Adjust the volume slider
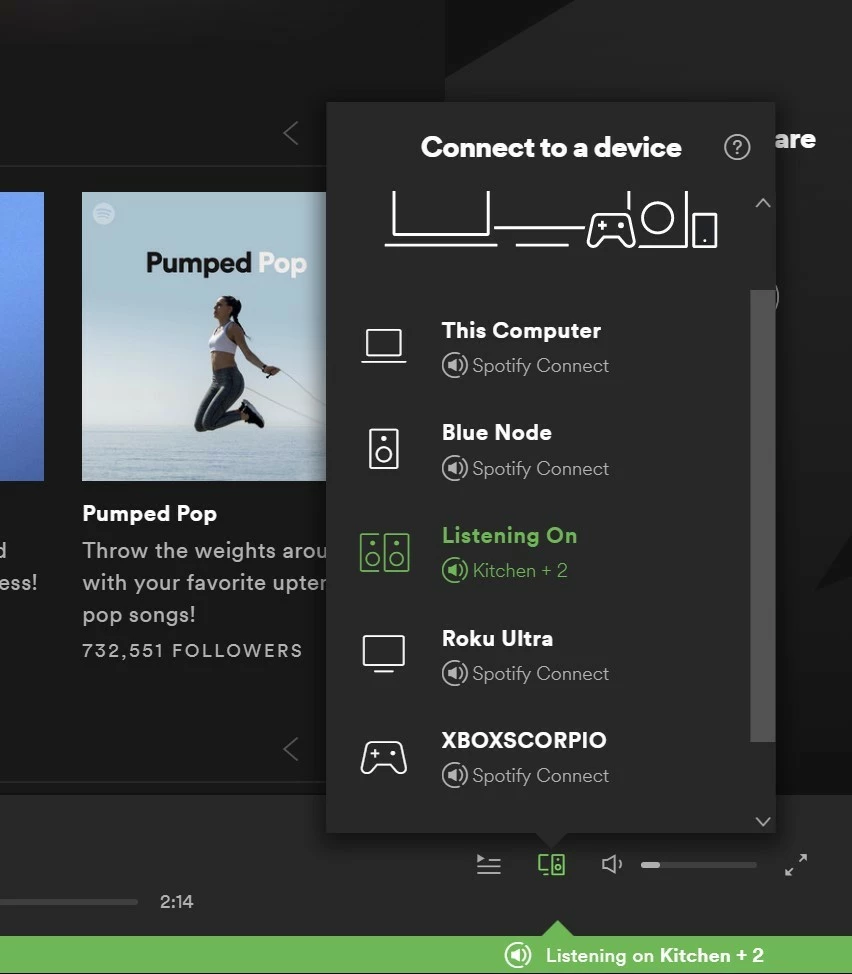This screenshot has height=974, width=852. 699,865
